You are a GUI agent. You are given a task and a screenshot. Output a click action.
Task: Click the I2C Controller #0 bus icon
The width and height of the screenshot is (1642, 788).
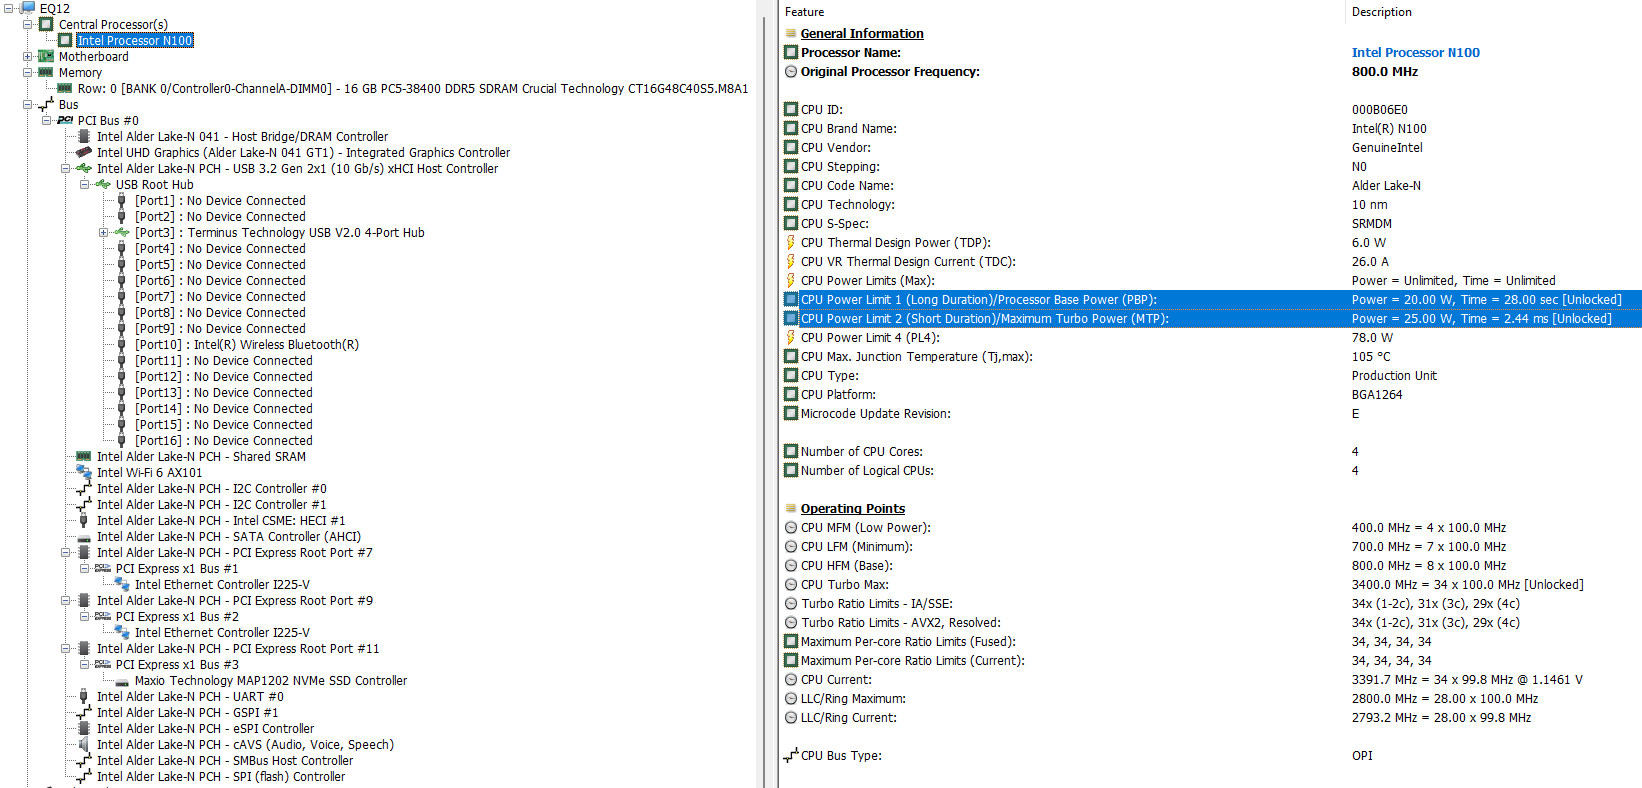click(x=84, y=488)
